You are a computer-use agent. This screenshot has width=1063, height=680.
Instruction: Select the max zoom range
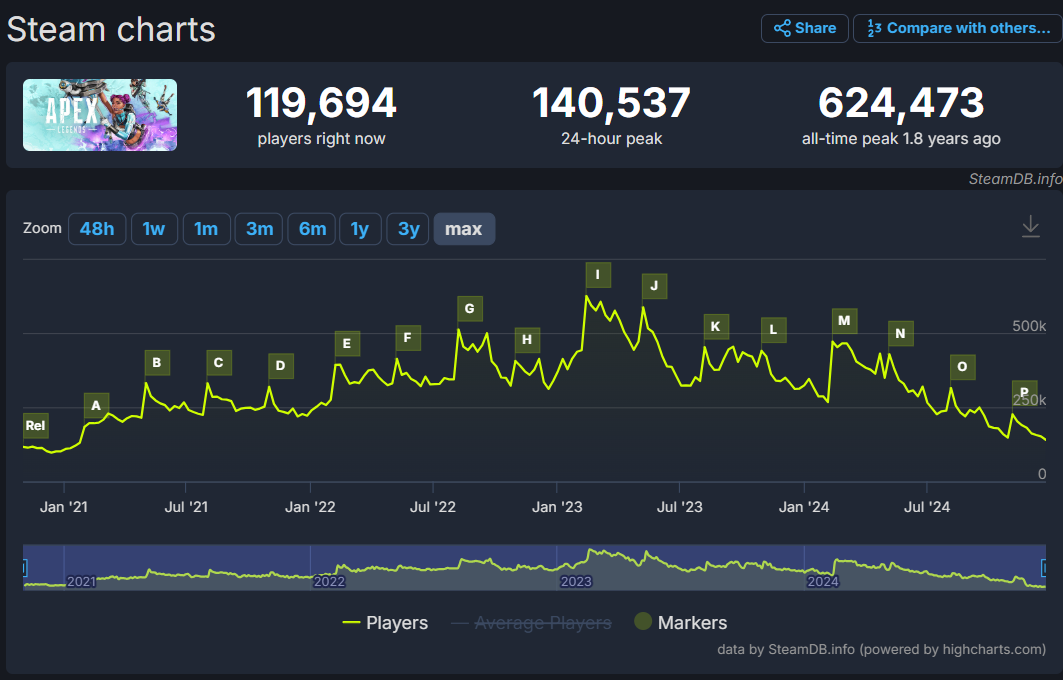[x=464, y=229]
